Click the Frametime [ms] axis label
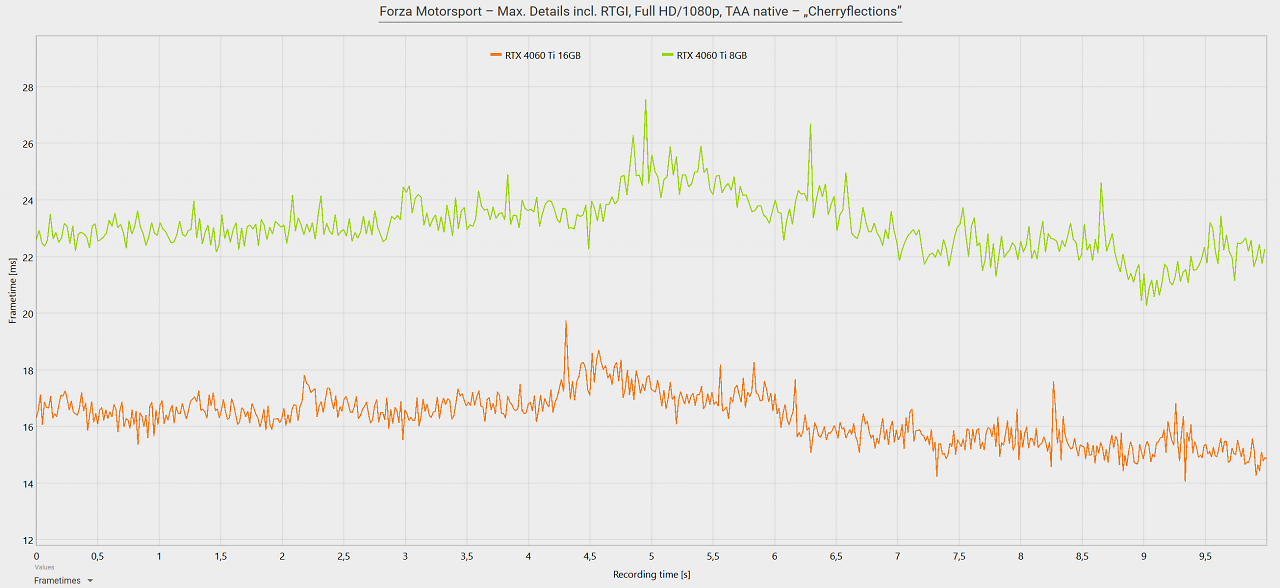Screen dimensions: 1280x588 coord(13,290)
